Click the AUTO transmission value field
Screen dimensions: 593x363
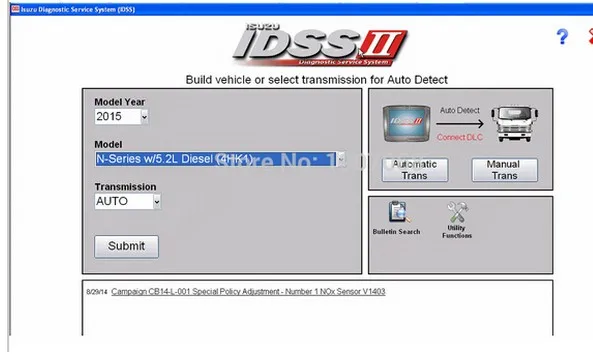pos(124,202)
